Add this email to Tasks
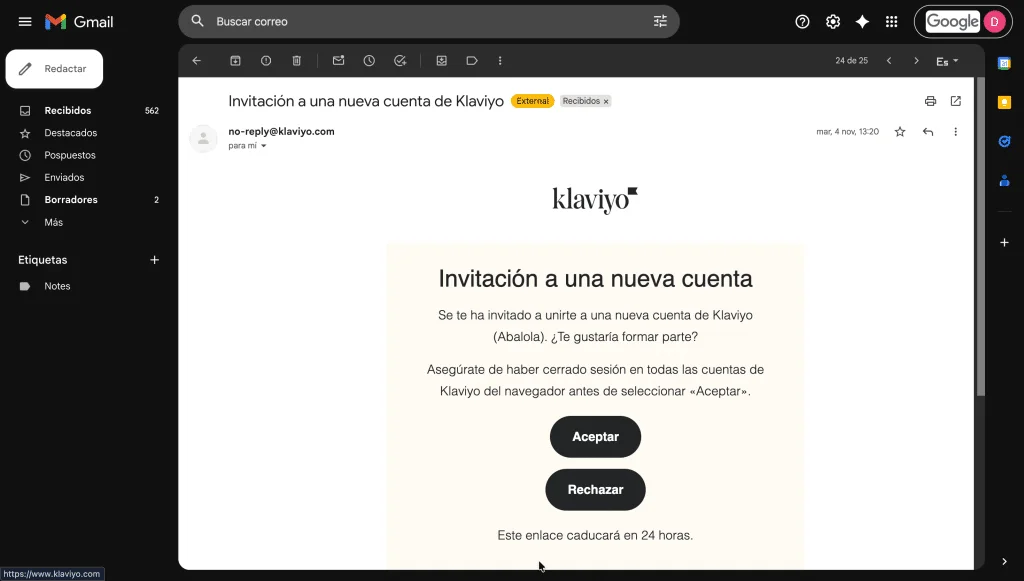Image resolution: width=1024 pixels, height=581 pixels. pyautogui.click(x=400, y=61)
